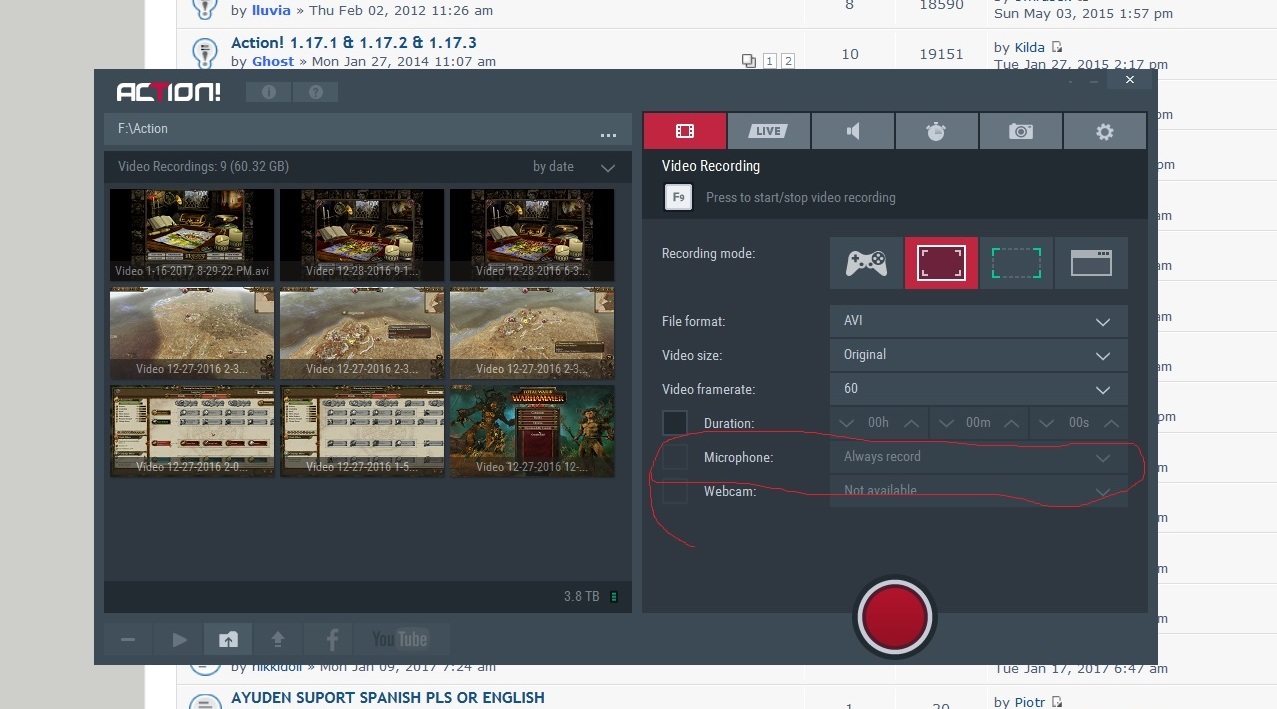Open the audio recording tab

(852, 131)
